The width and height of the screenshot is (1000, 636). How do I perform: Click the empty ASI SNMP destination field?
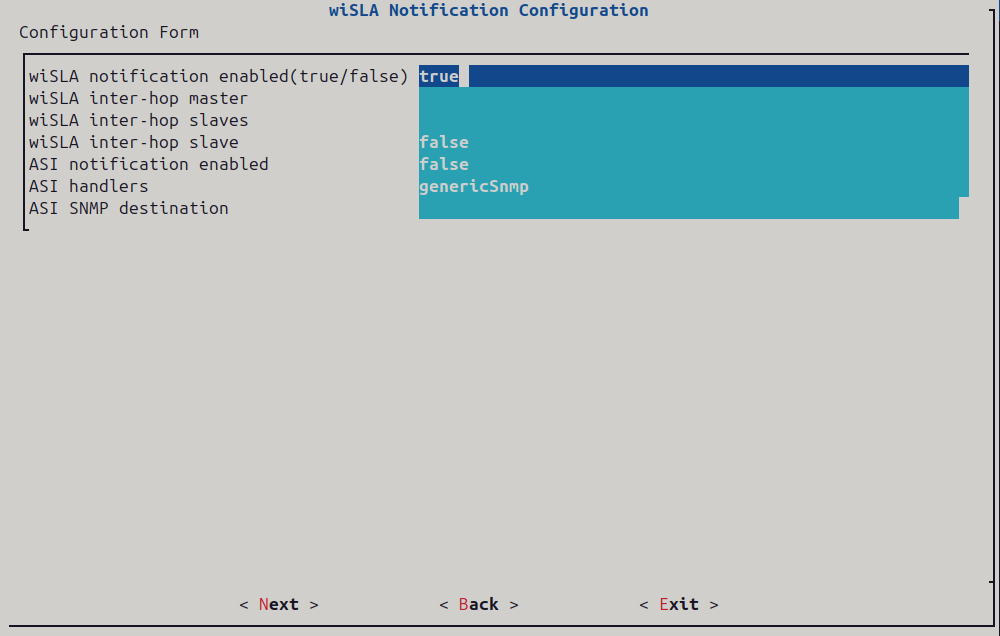pos(688,208)
